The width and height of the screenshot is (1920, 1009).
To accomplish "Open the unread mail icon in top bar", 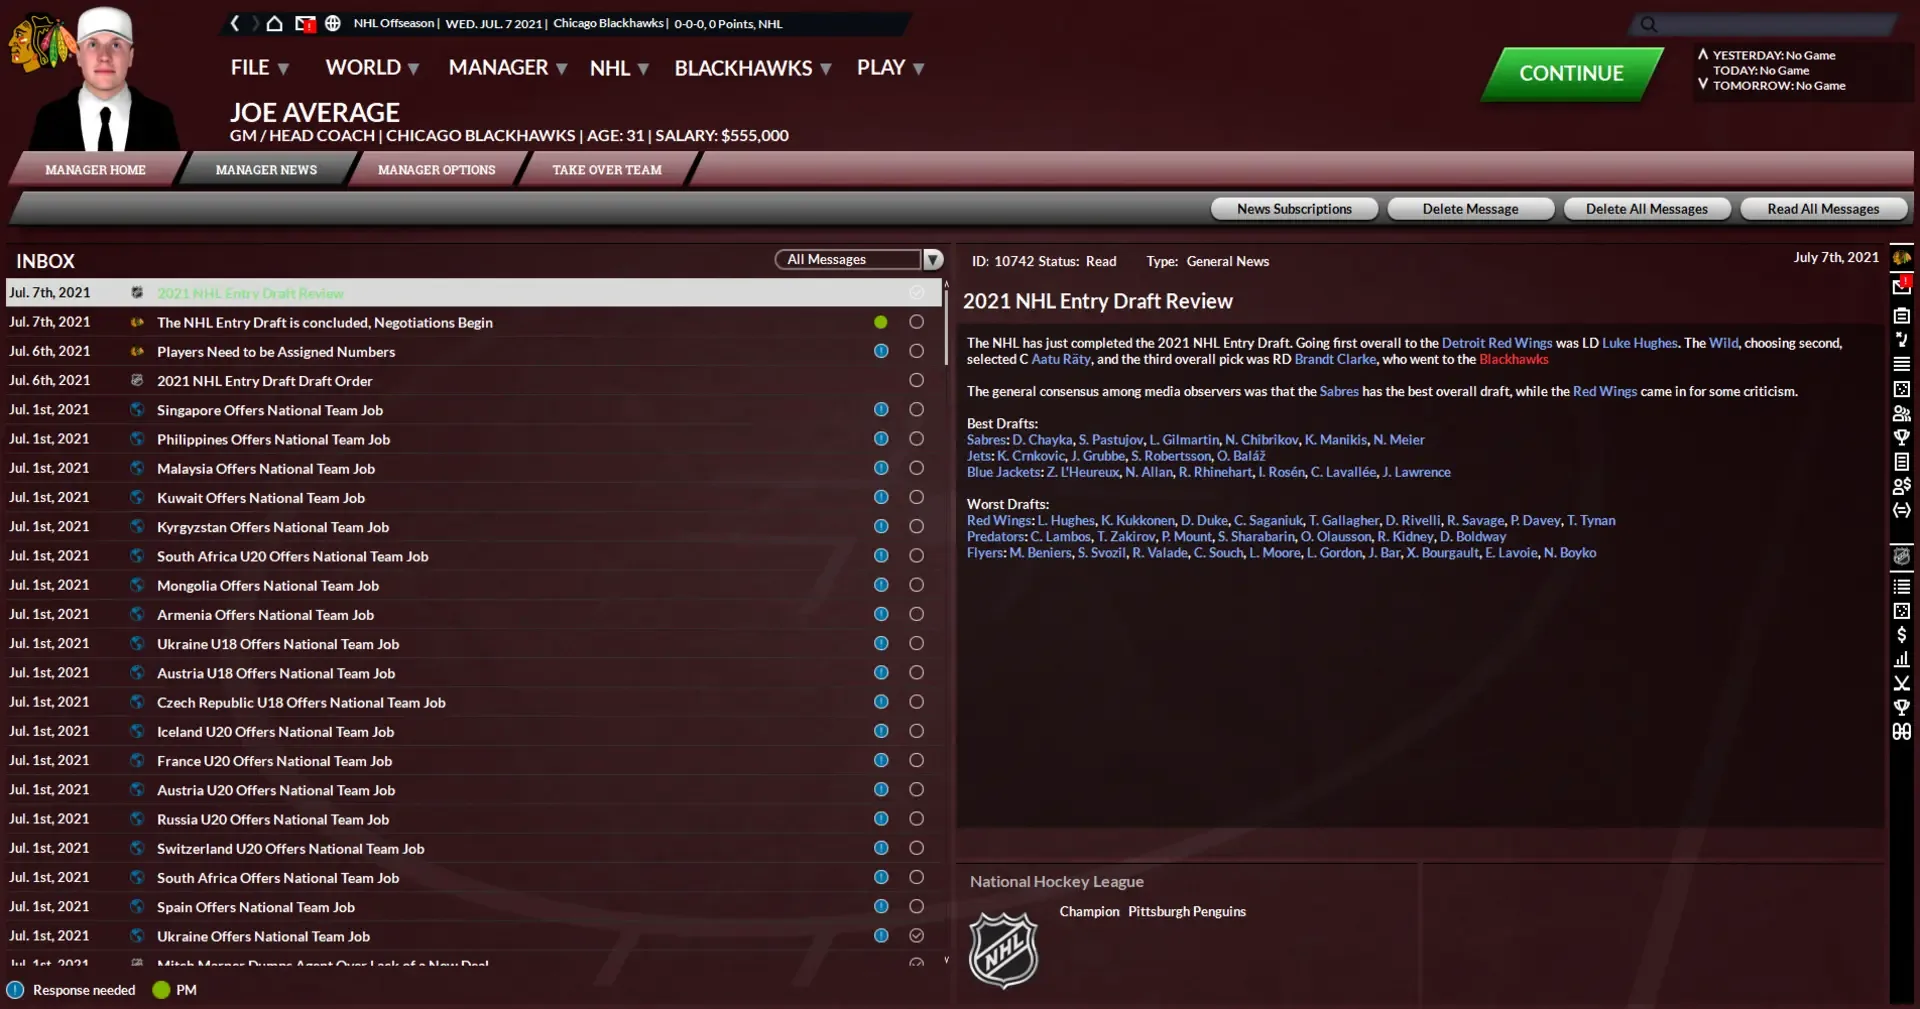I will click(x=305, y=23).
